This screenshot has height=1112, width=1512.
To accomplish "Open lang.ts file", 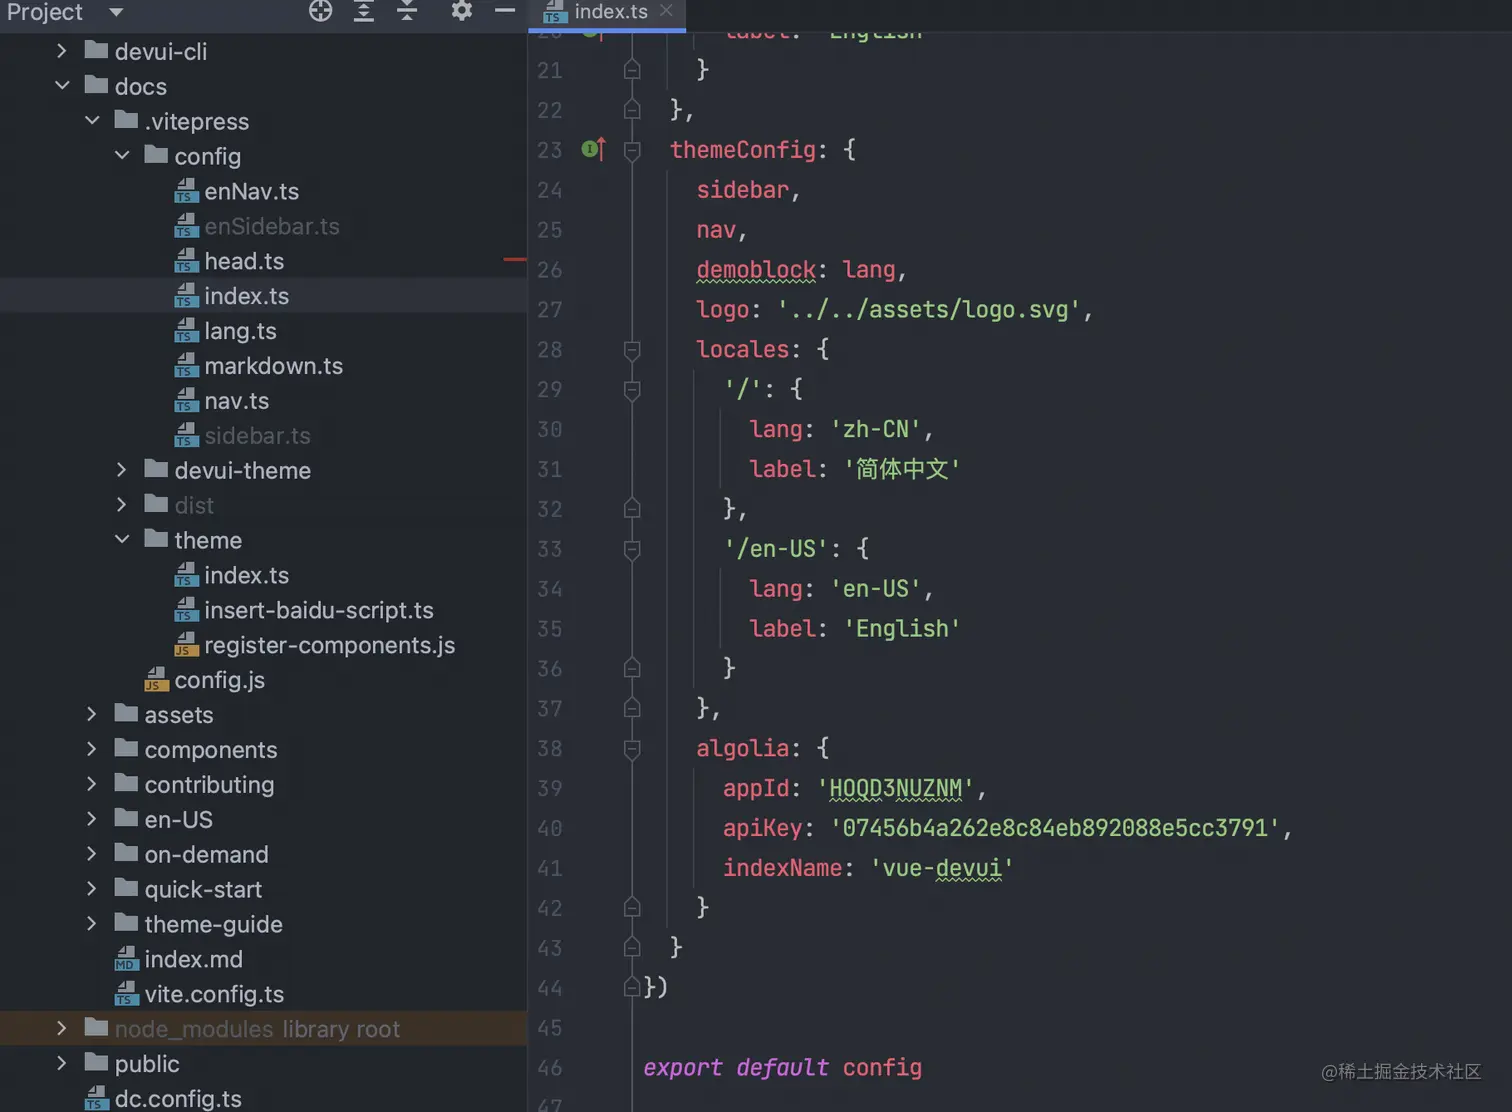I will [240, 331].
